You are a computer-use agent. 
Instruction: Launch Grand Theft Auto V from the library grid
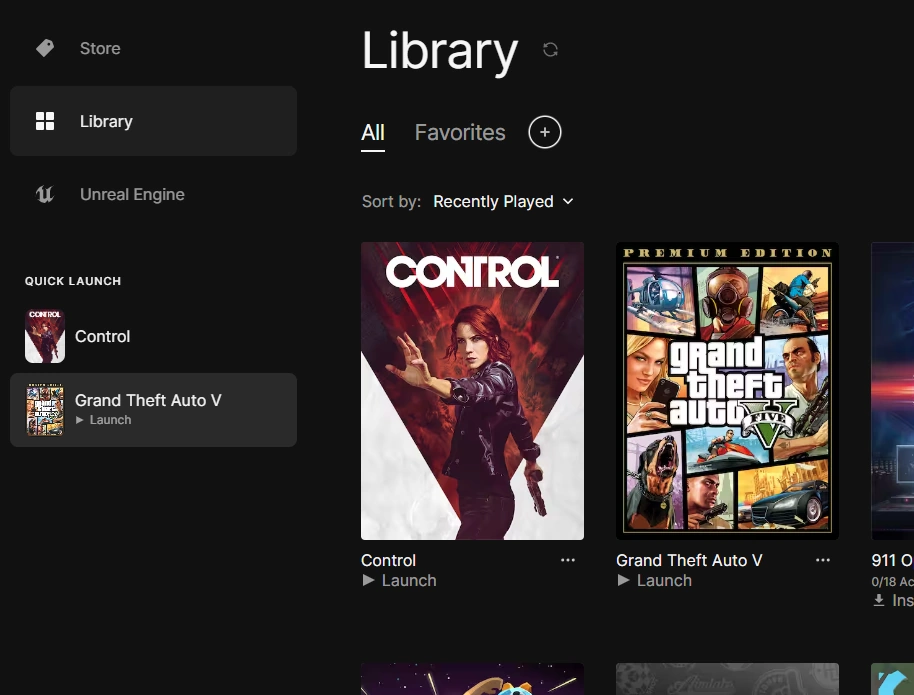pos(655,580)
